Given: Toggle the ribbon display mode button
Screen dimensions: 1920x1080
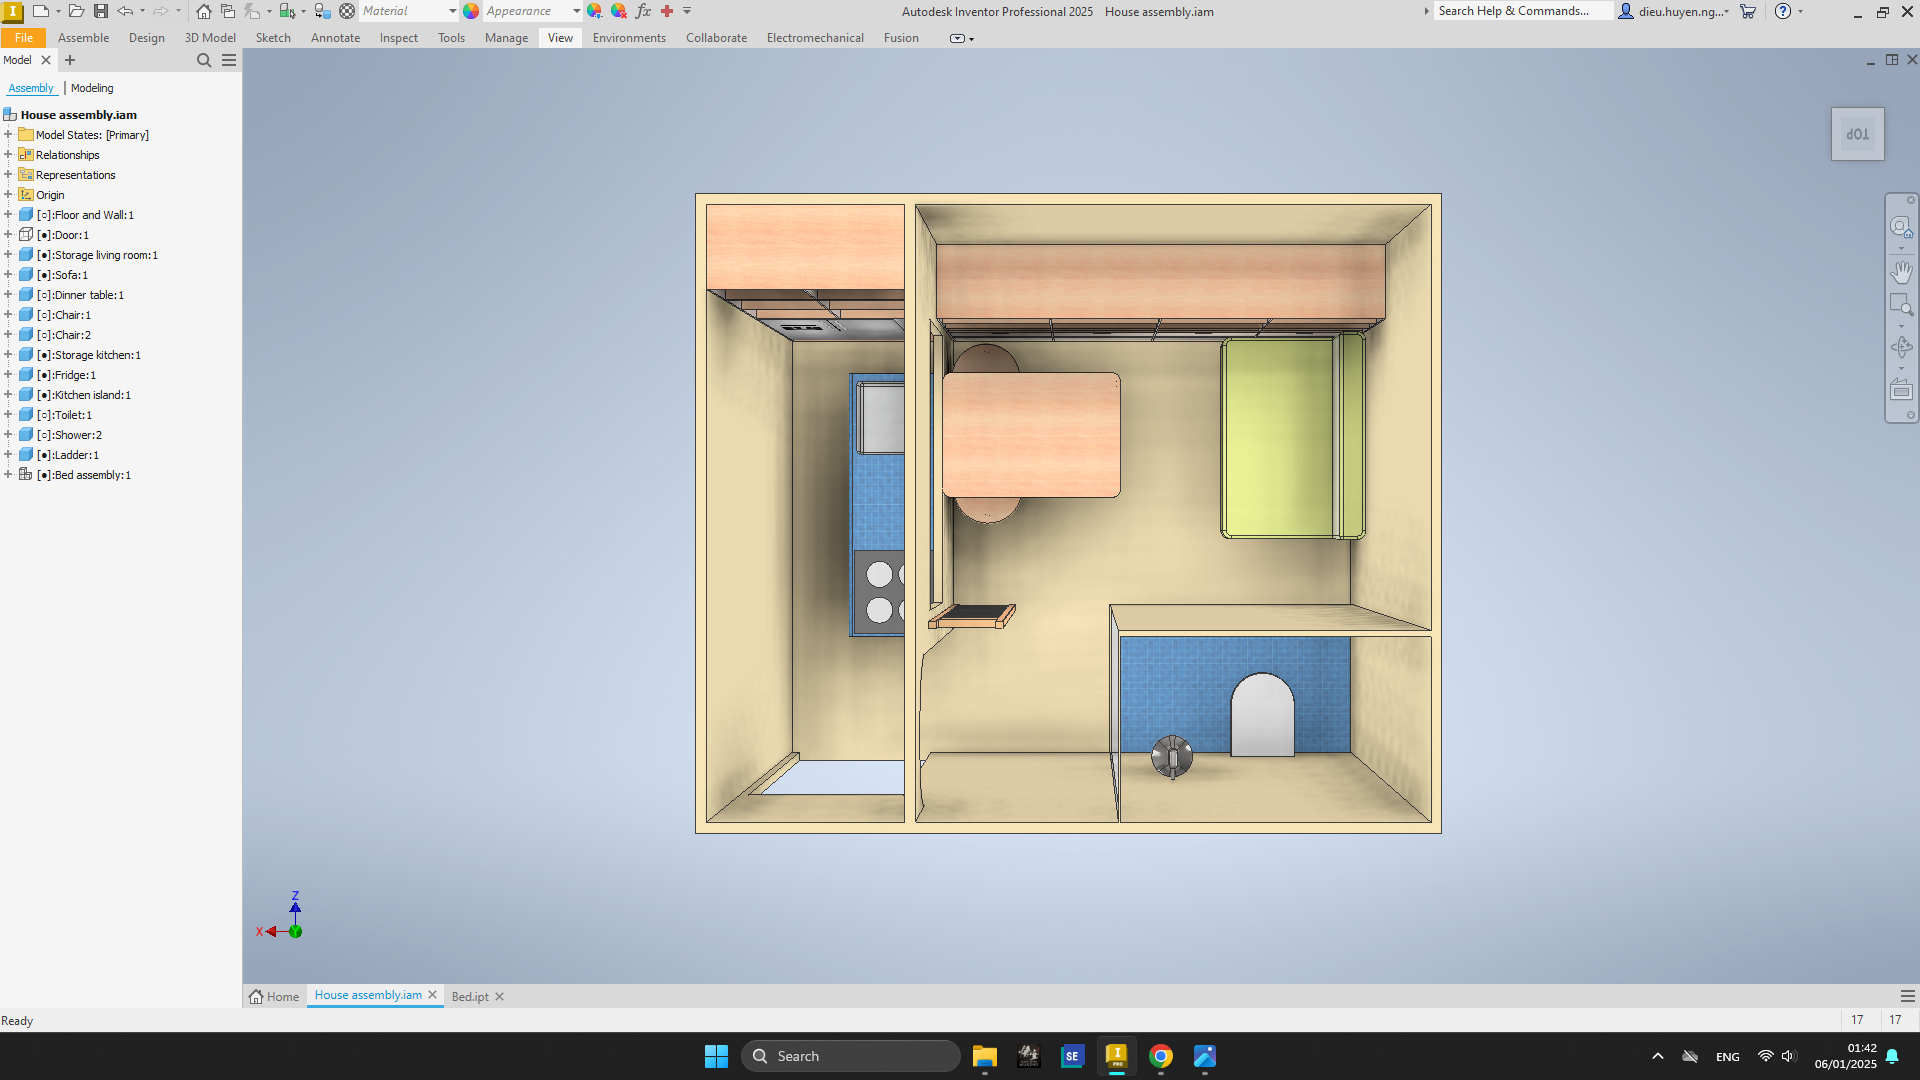Looking at the screenshot, I should click(x=957, y=38).
